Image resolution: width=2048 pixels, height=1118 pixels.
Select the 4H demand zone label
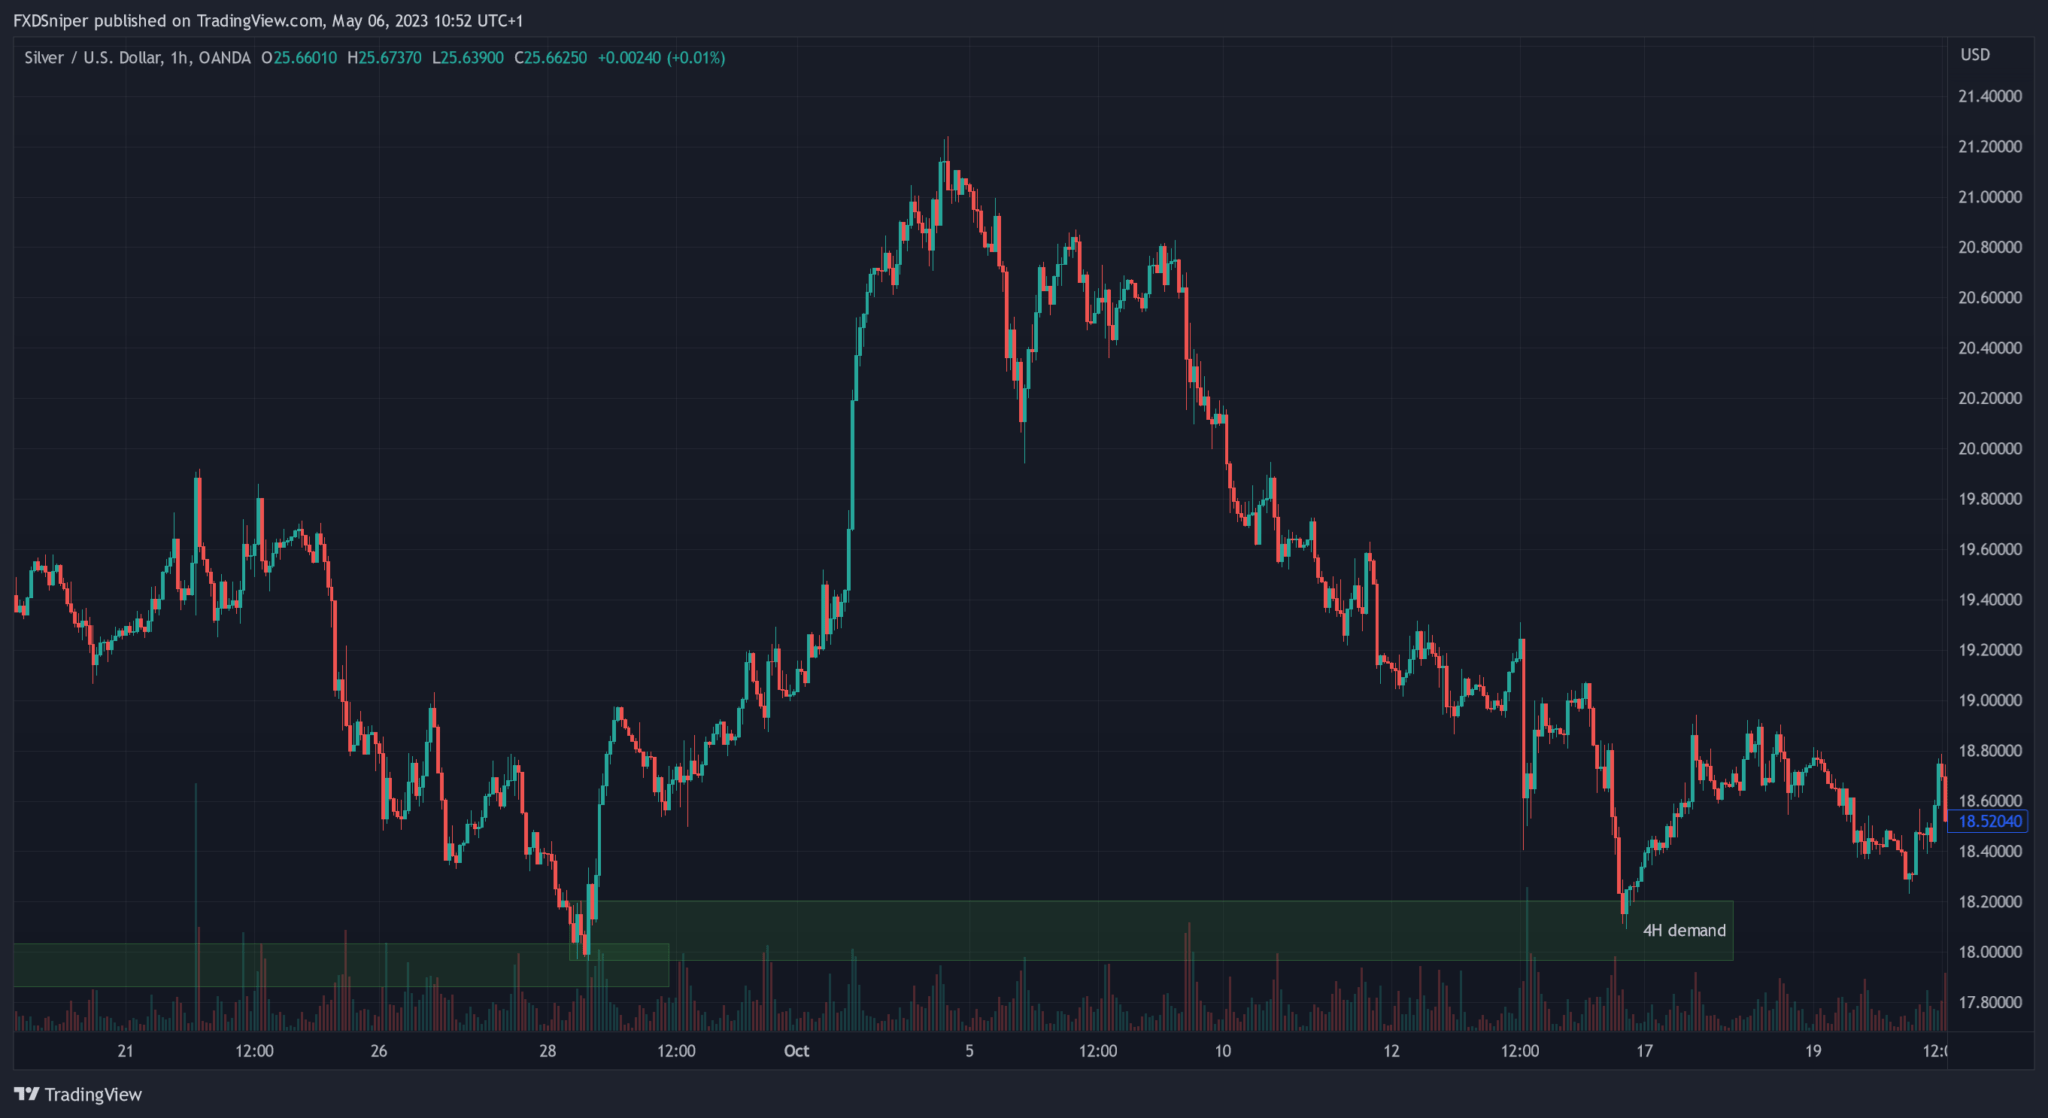point(1684,931)
